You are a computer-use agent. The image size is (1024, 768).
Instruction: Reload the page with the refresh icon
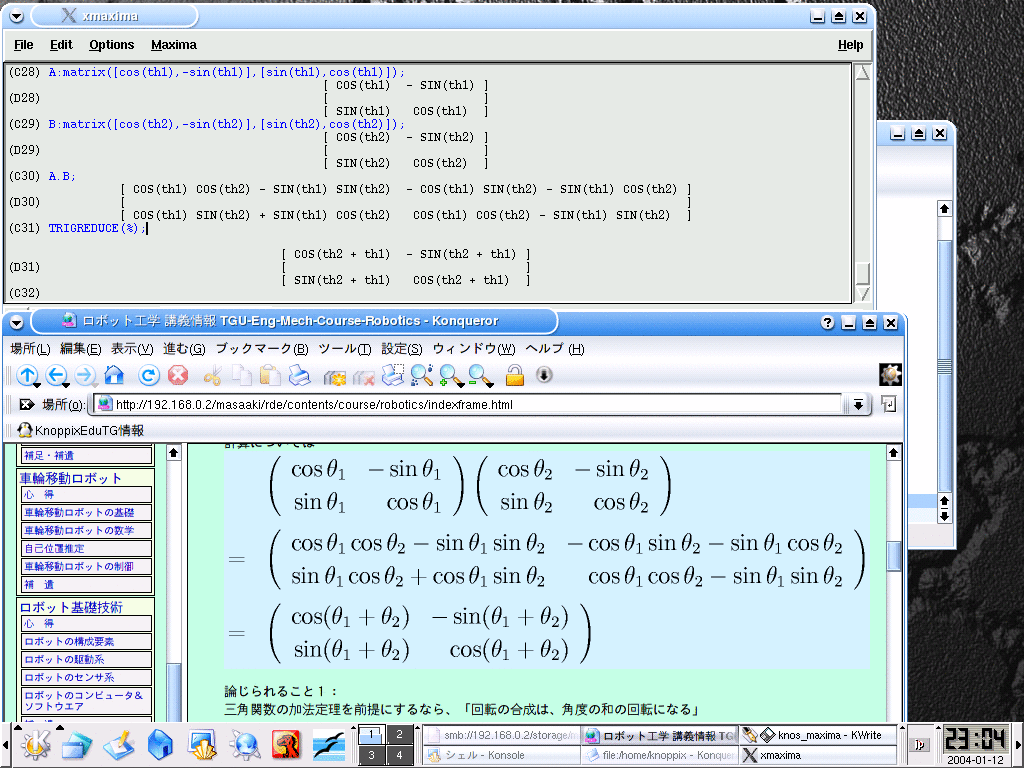click(149, 376)
